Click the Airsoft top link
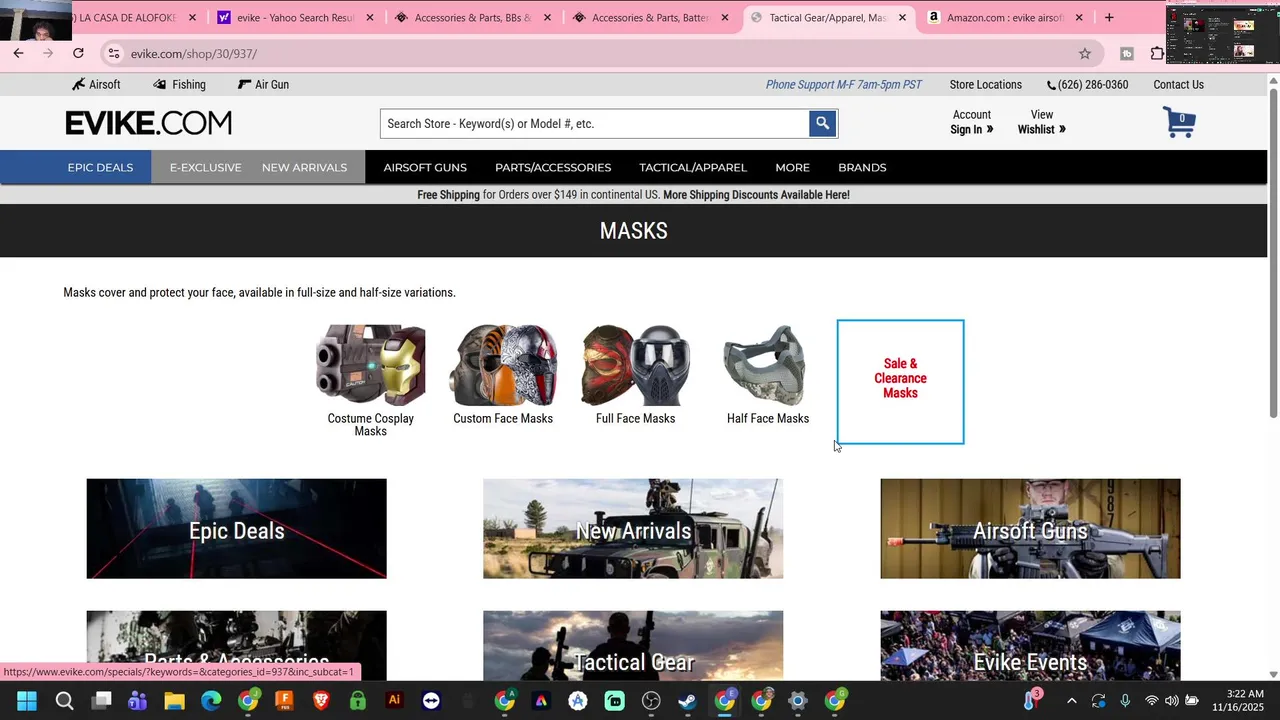1280x720 pixels. (96, 85)
